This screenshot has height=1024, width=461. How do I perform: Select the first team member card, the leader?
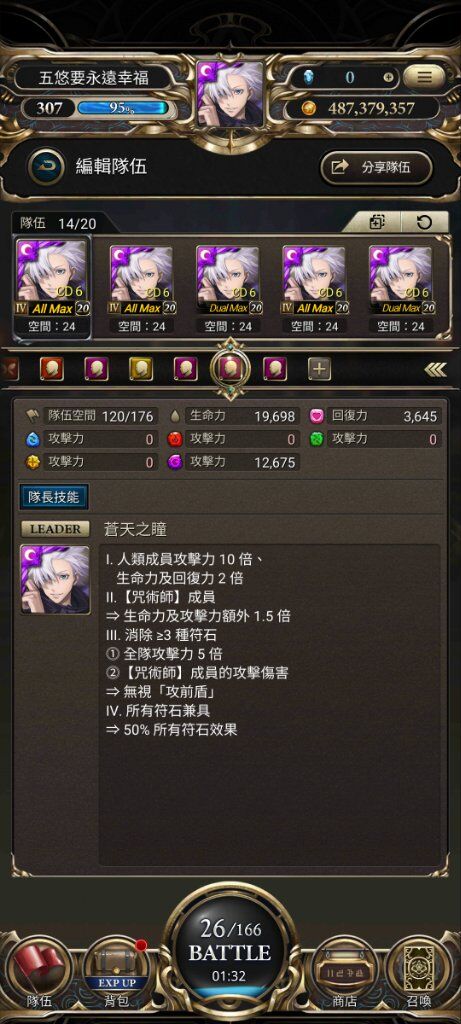coord(52,287)
